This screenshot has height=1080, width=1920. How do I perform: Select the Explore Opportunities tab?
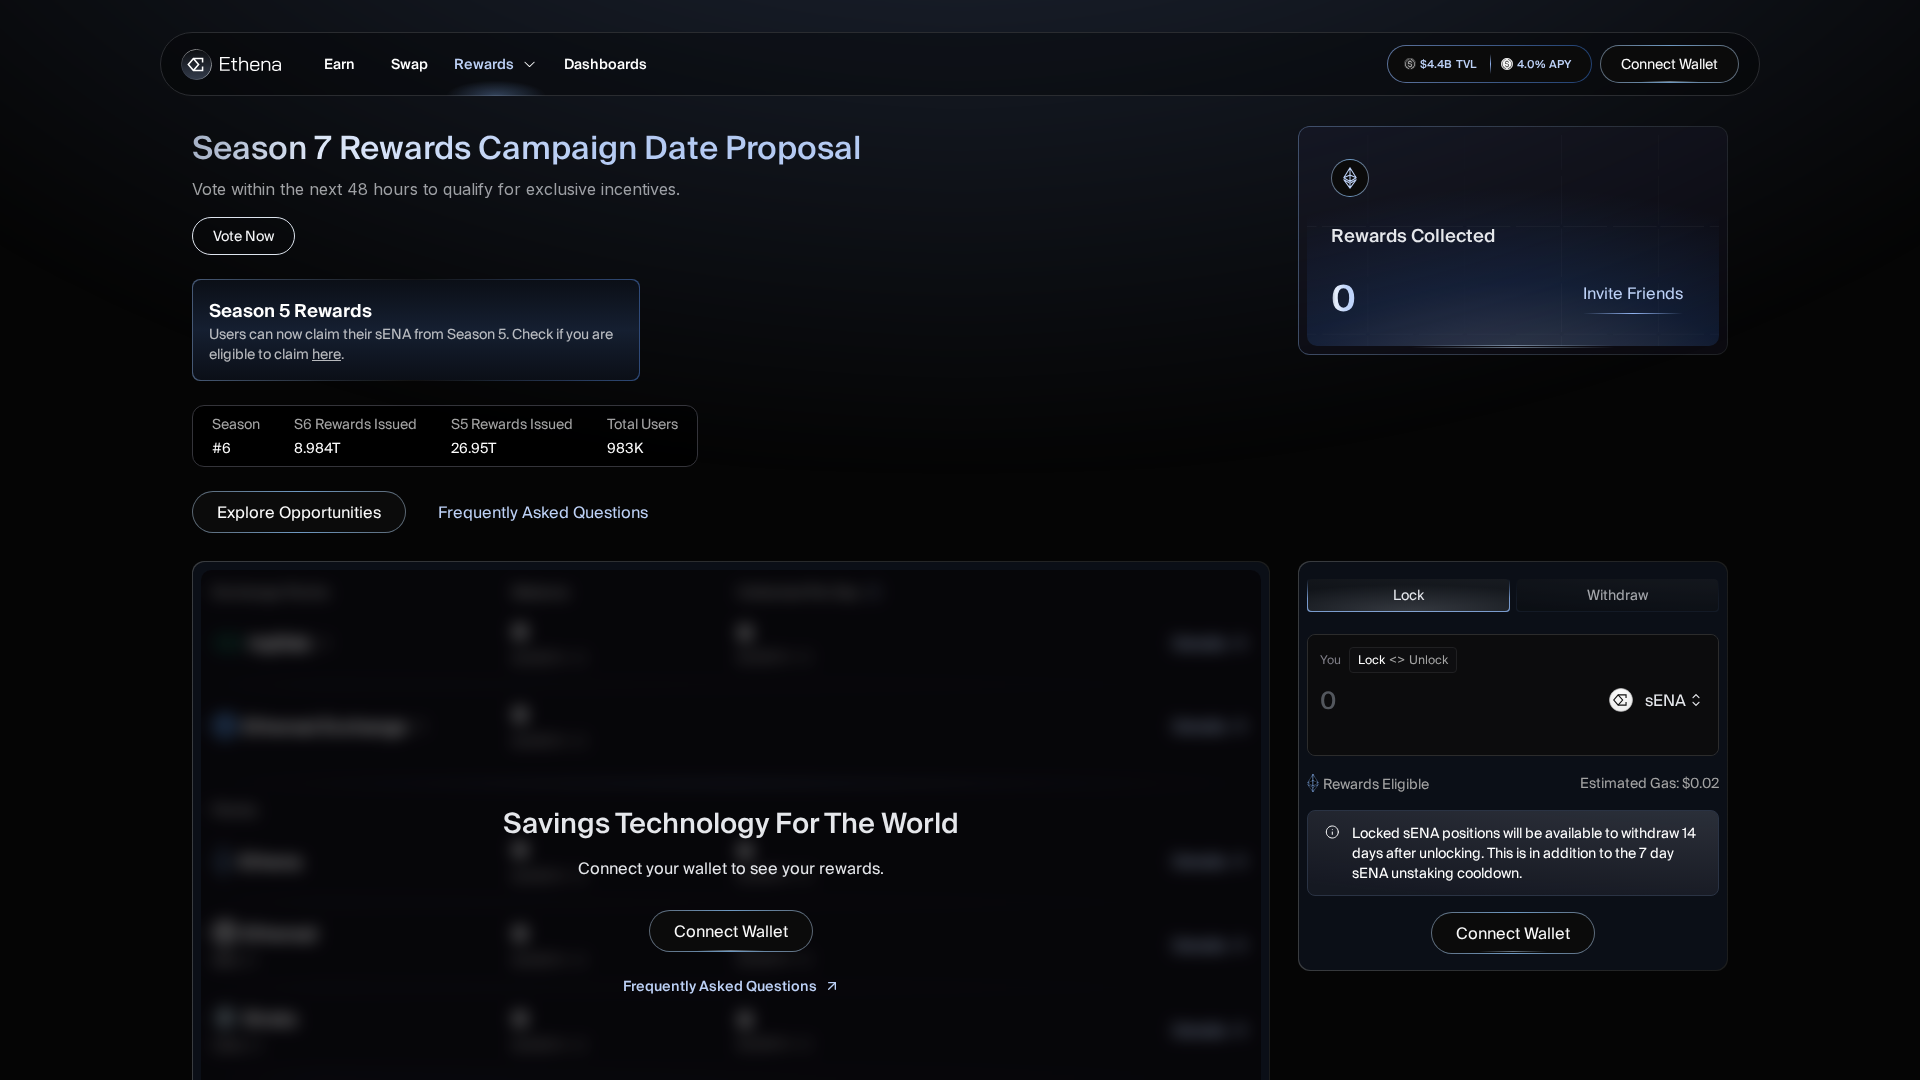pyautogui.click(x=299, y=512)
